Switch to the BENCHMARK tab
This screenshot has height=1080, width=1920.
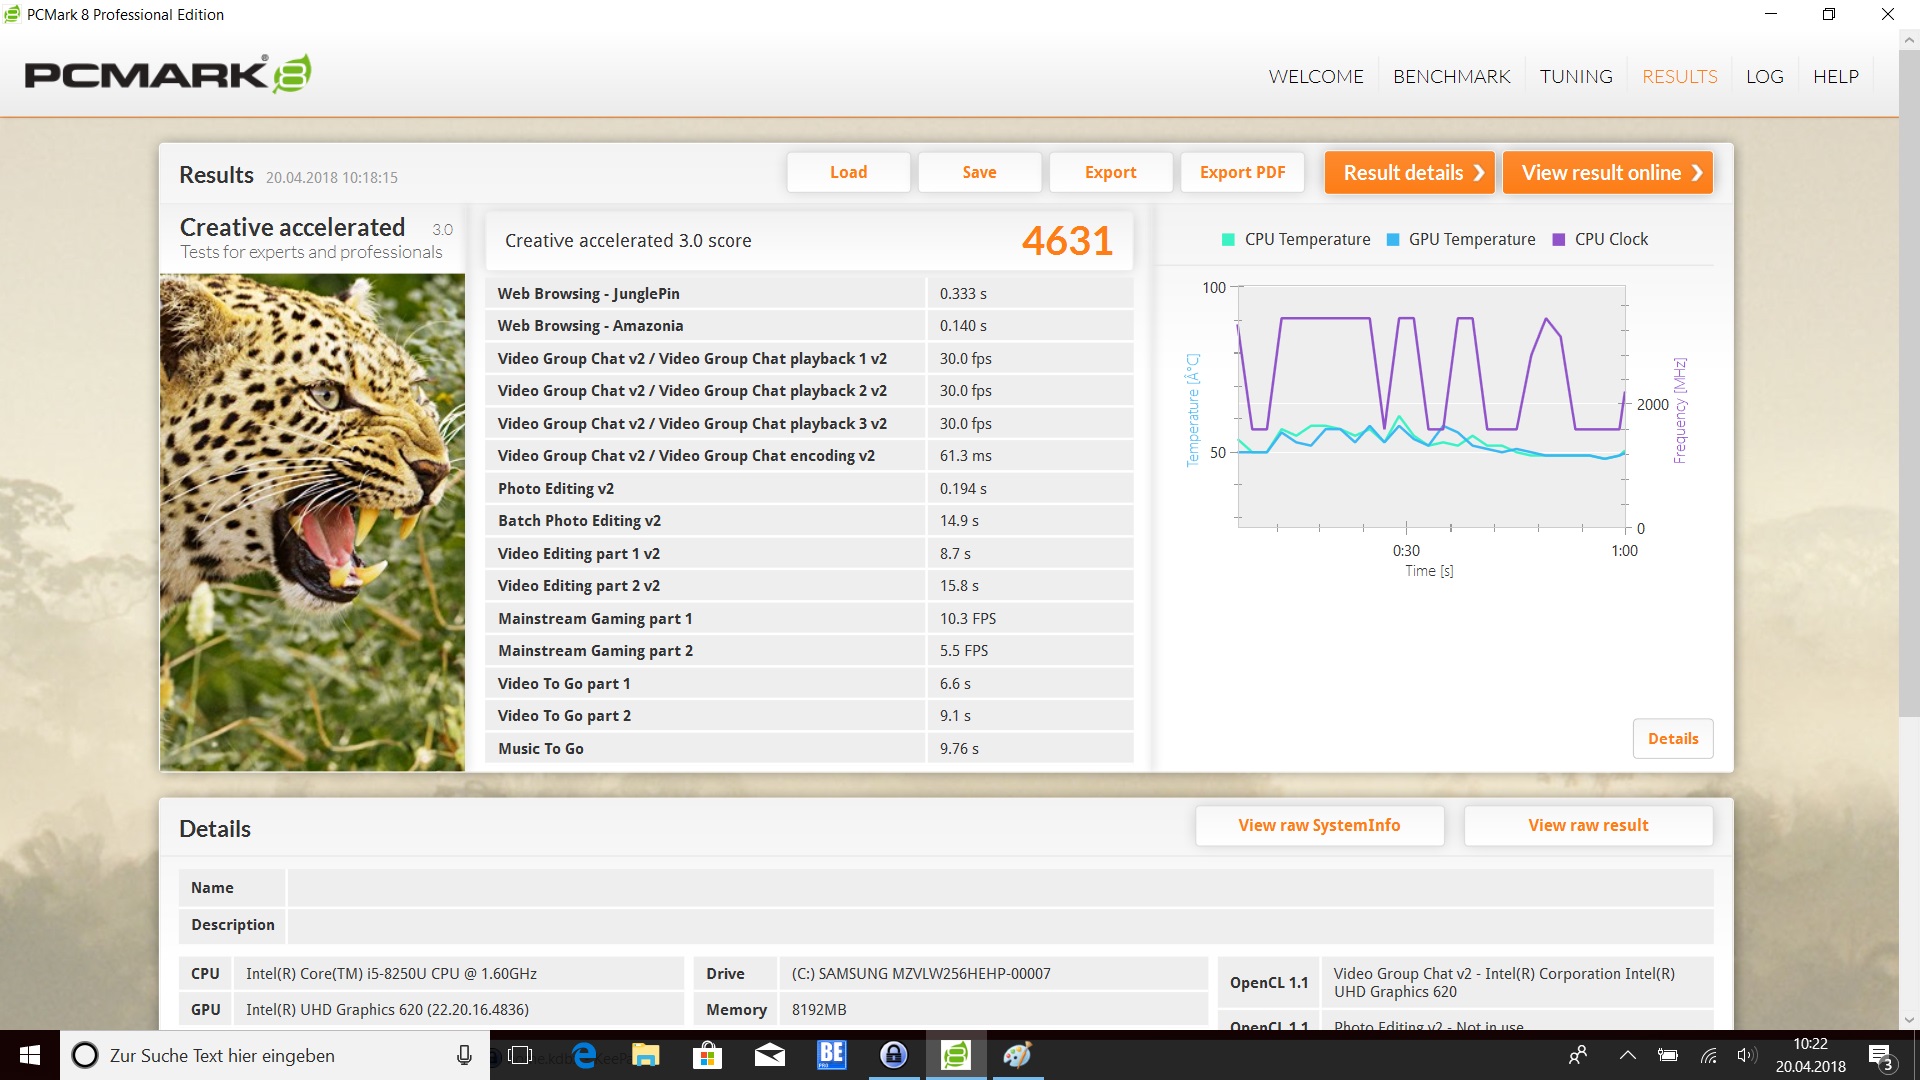[x=1451, y=77]
